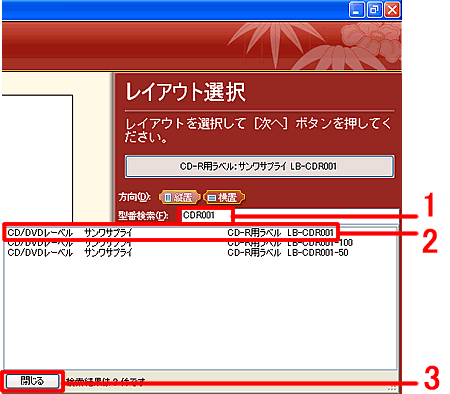Restore down the window

coord(374,10)
